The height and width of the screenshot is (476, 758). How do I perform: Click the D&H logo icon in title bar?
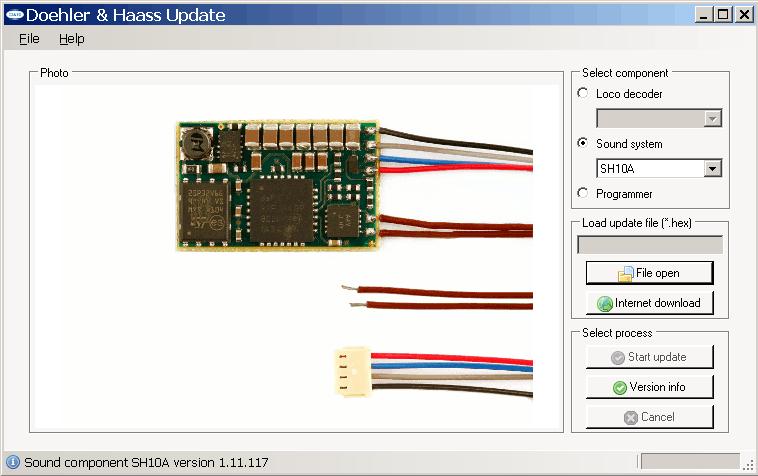click(15, 14)
